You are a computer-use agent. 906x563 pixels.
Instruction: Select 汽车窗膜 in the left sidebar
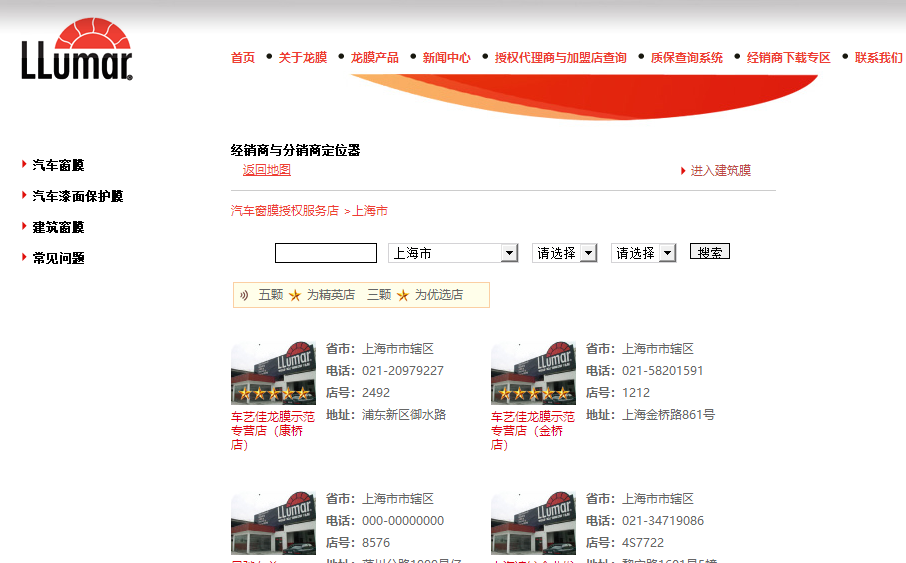58,165
